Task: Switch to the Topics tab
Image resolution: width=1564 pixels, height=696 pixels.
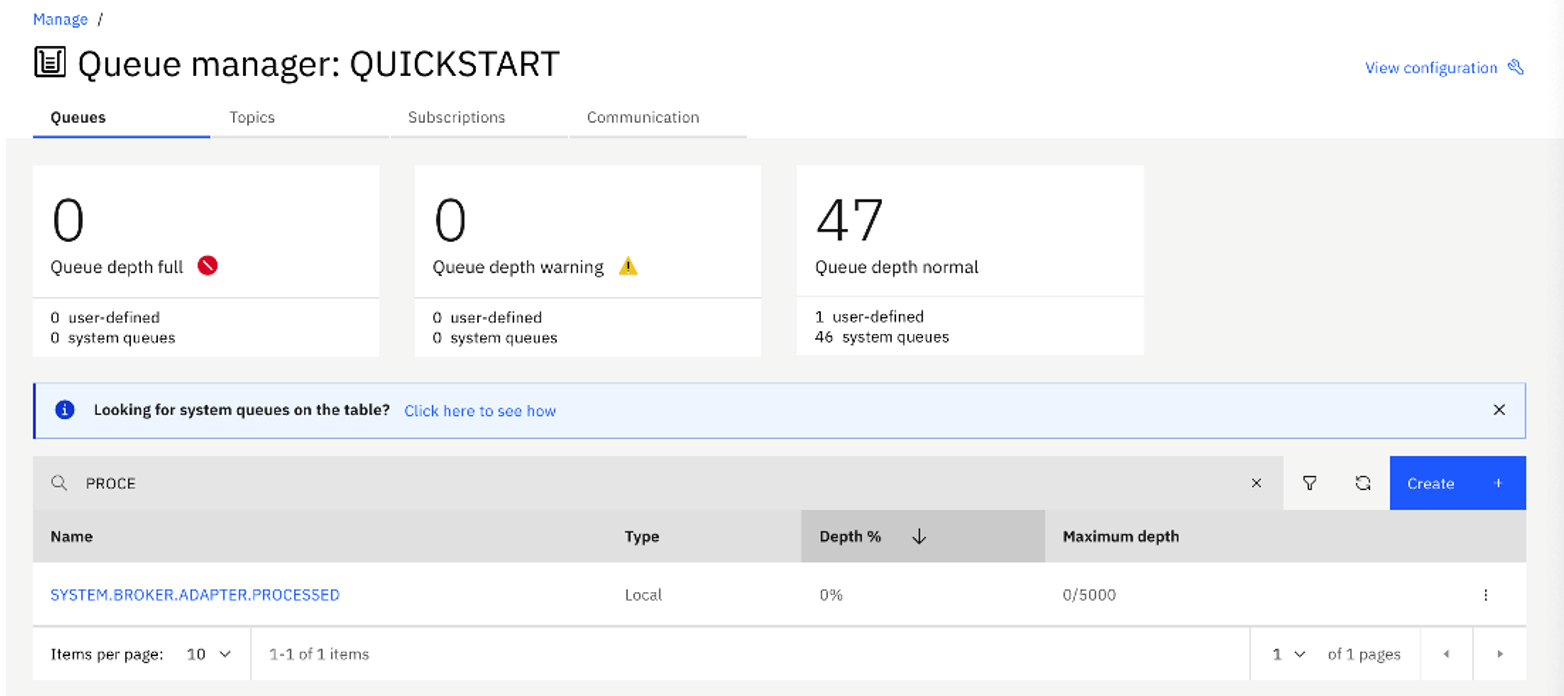Action: coord(251,117)
